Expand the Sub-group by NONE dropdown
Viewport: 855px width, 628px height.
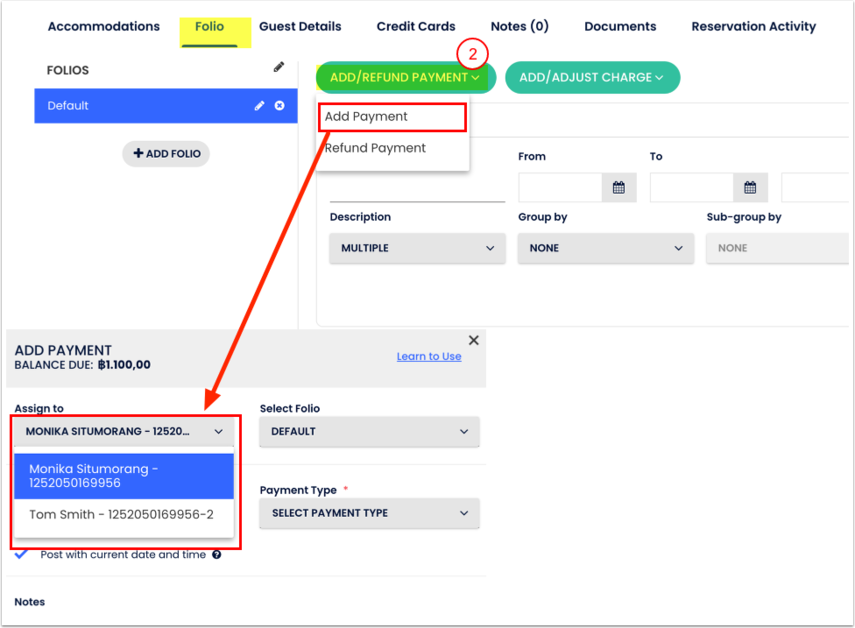778,249
